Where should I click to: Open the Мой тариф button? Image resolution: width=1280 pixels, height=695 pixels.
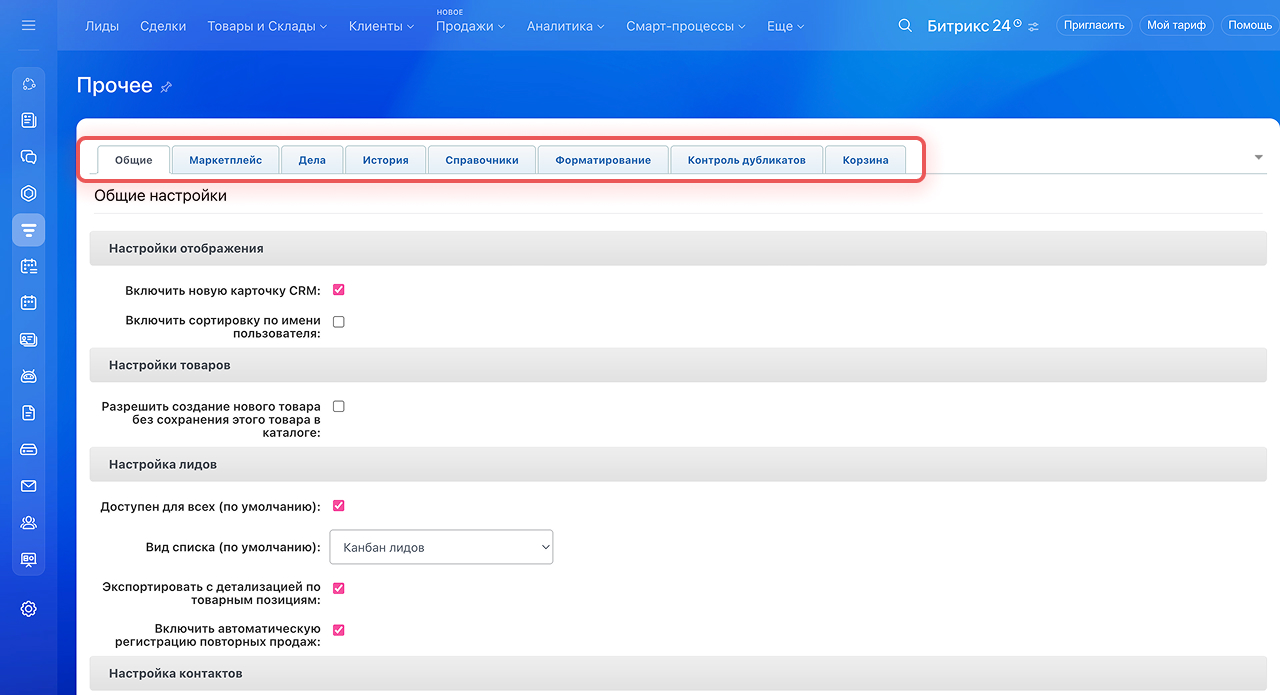pos(1176,25)
